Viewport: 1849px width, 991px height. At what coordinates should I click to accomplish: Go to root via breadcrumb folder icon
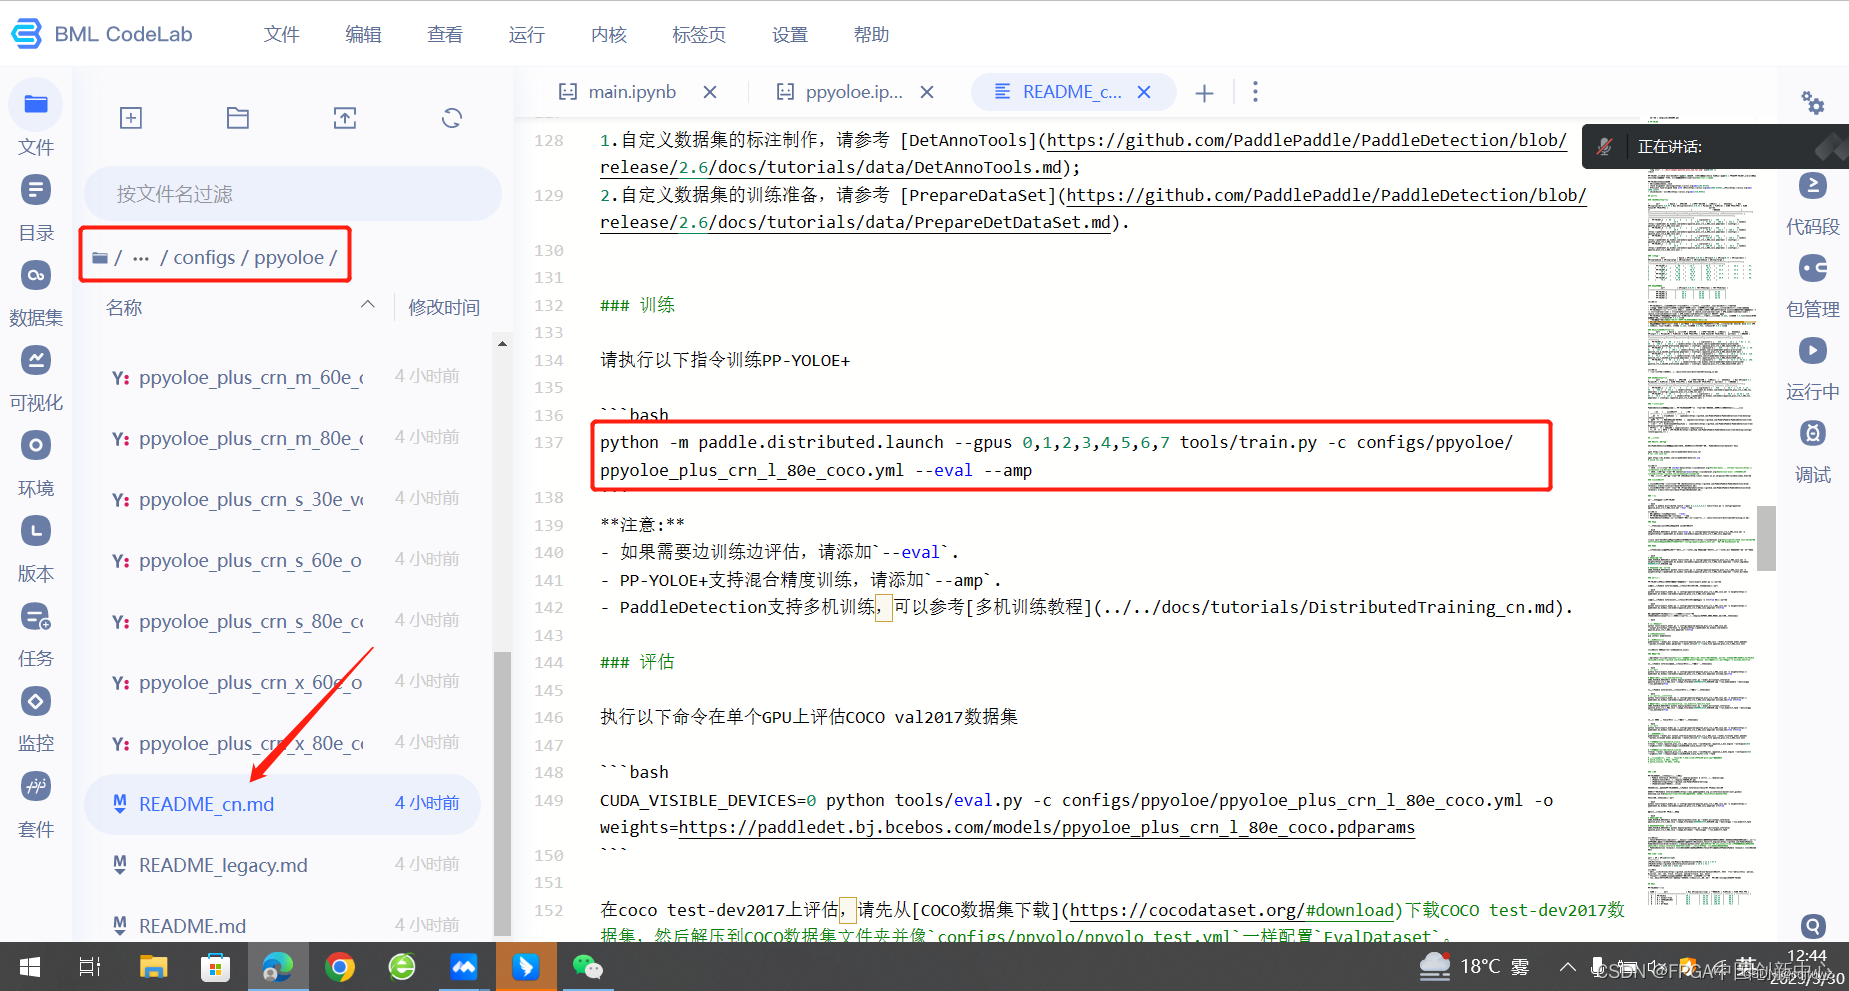click(100, 258)
